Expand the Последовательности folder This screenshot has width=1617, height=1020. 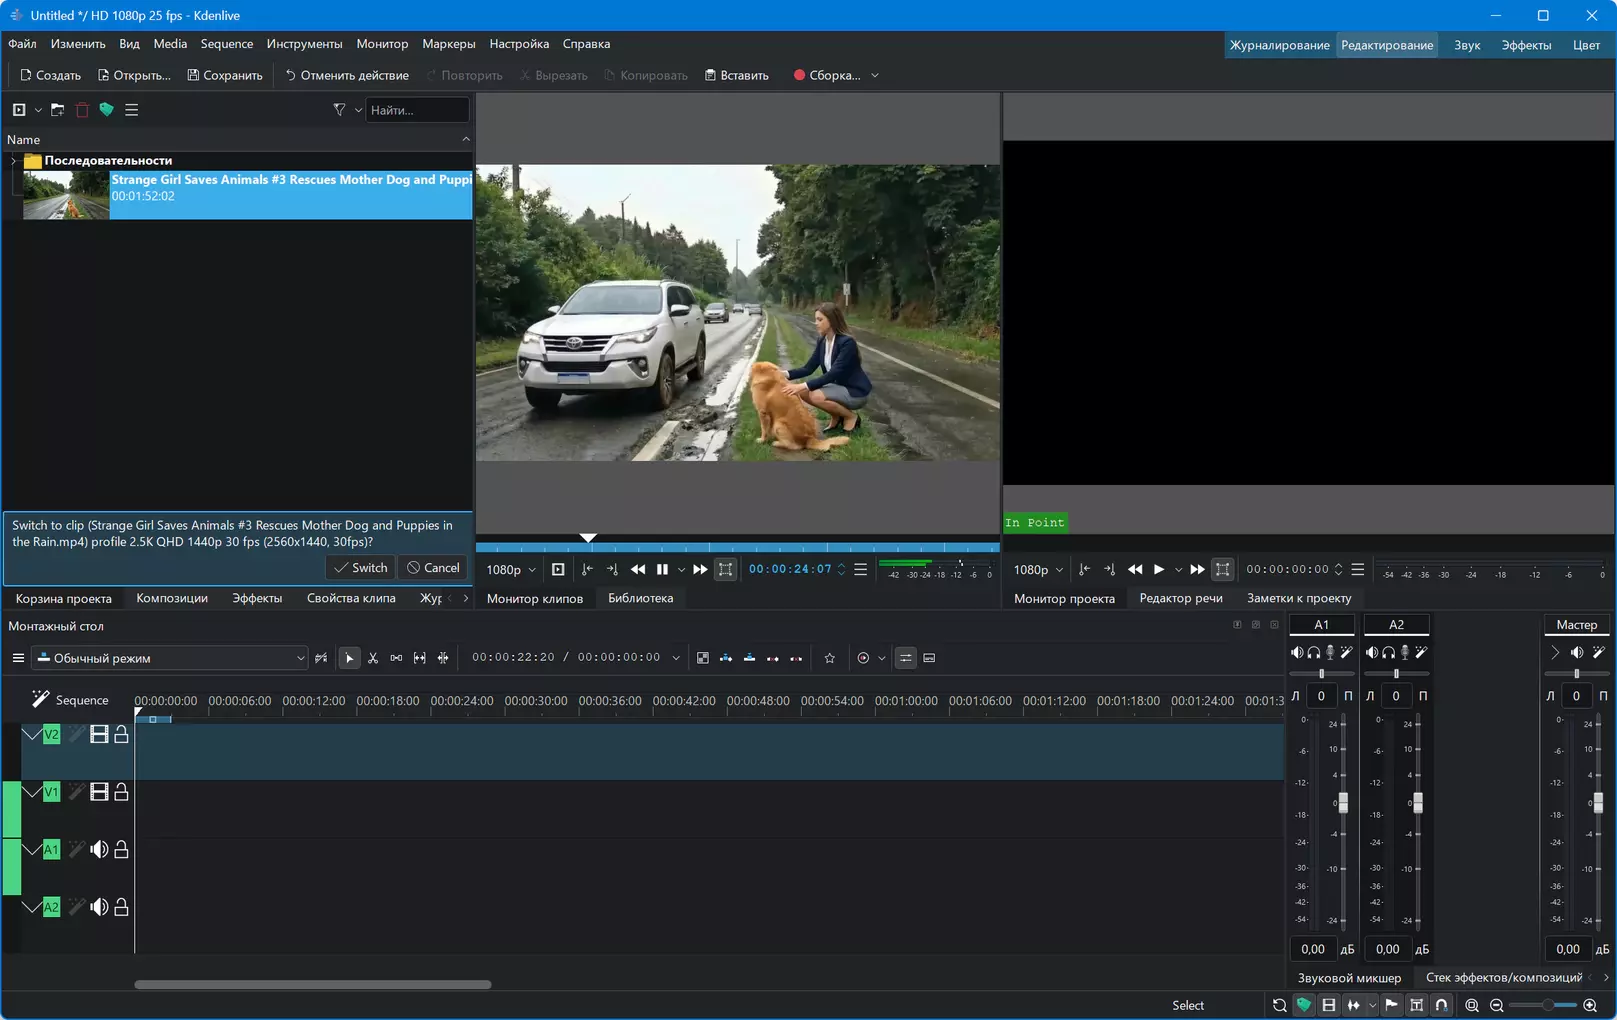point(13,161)
